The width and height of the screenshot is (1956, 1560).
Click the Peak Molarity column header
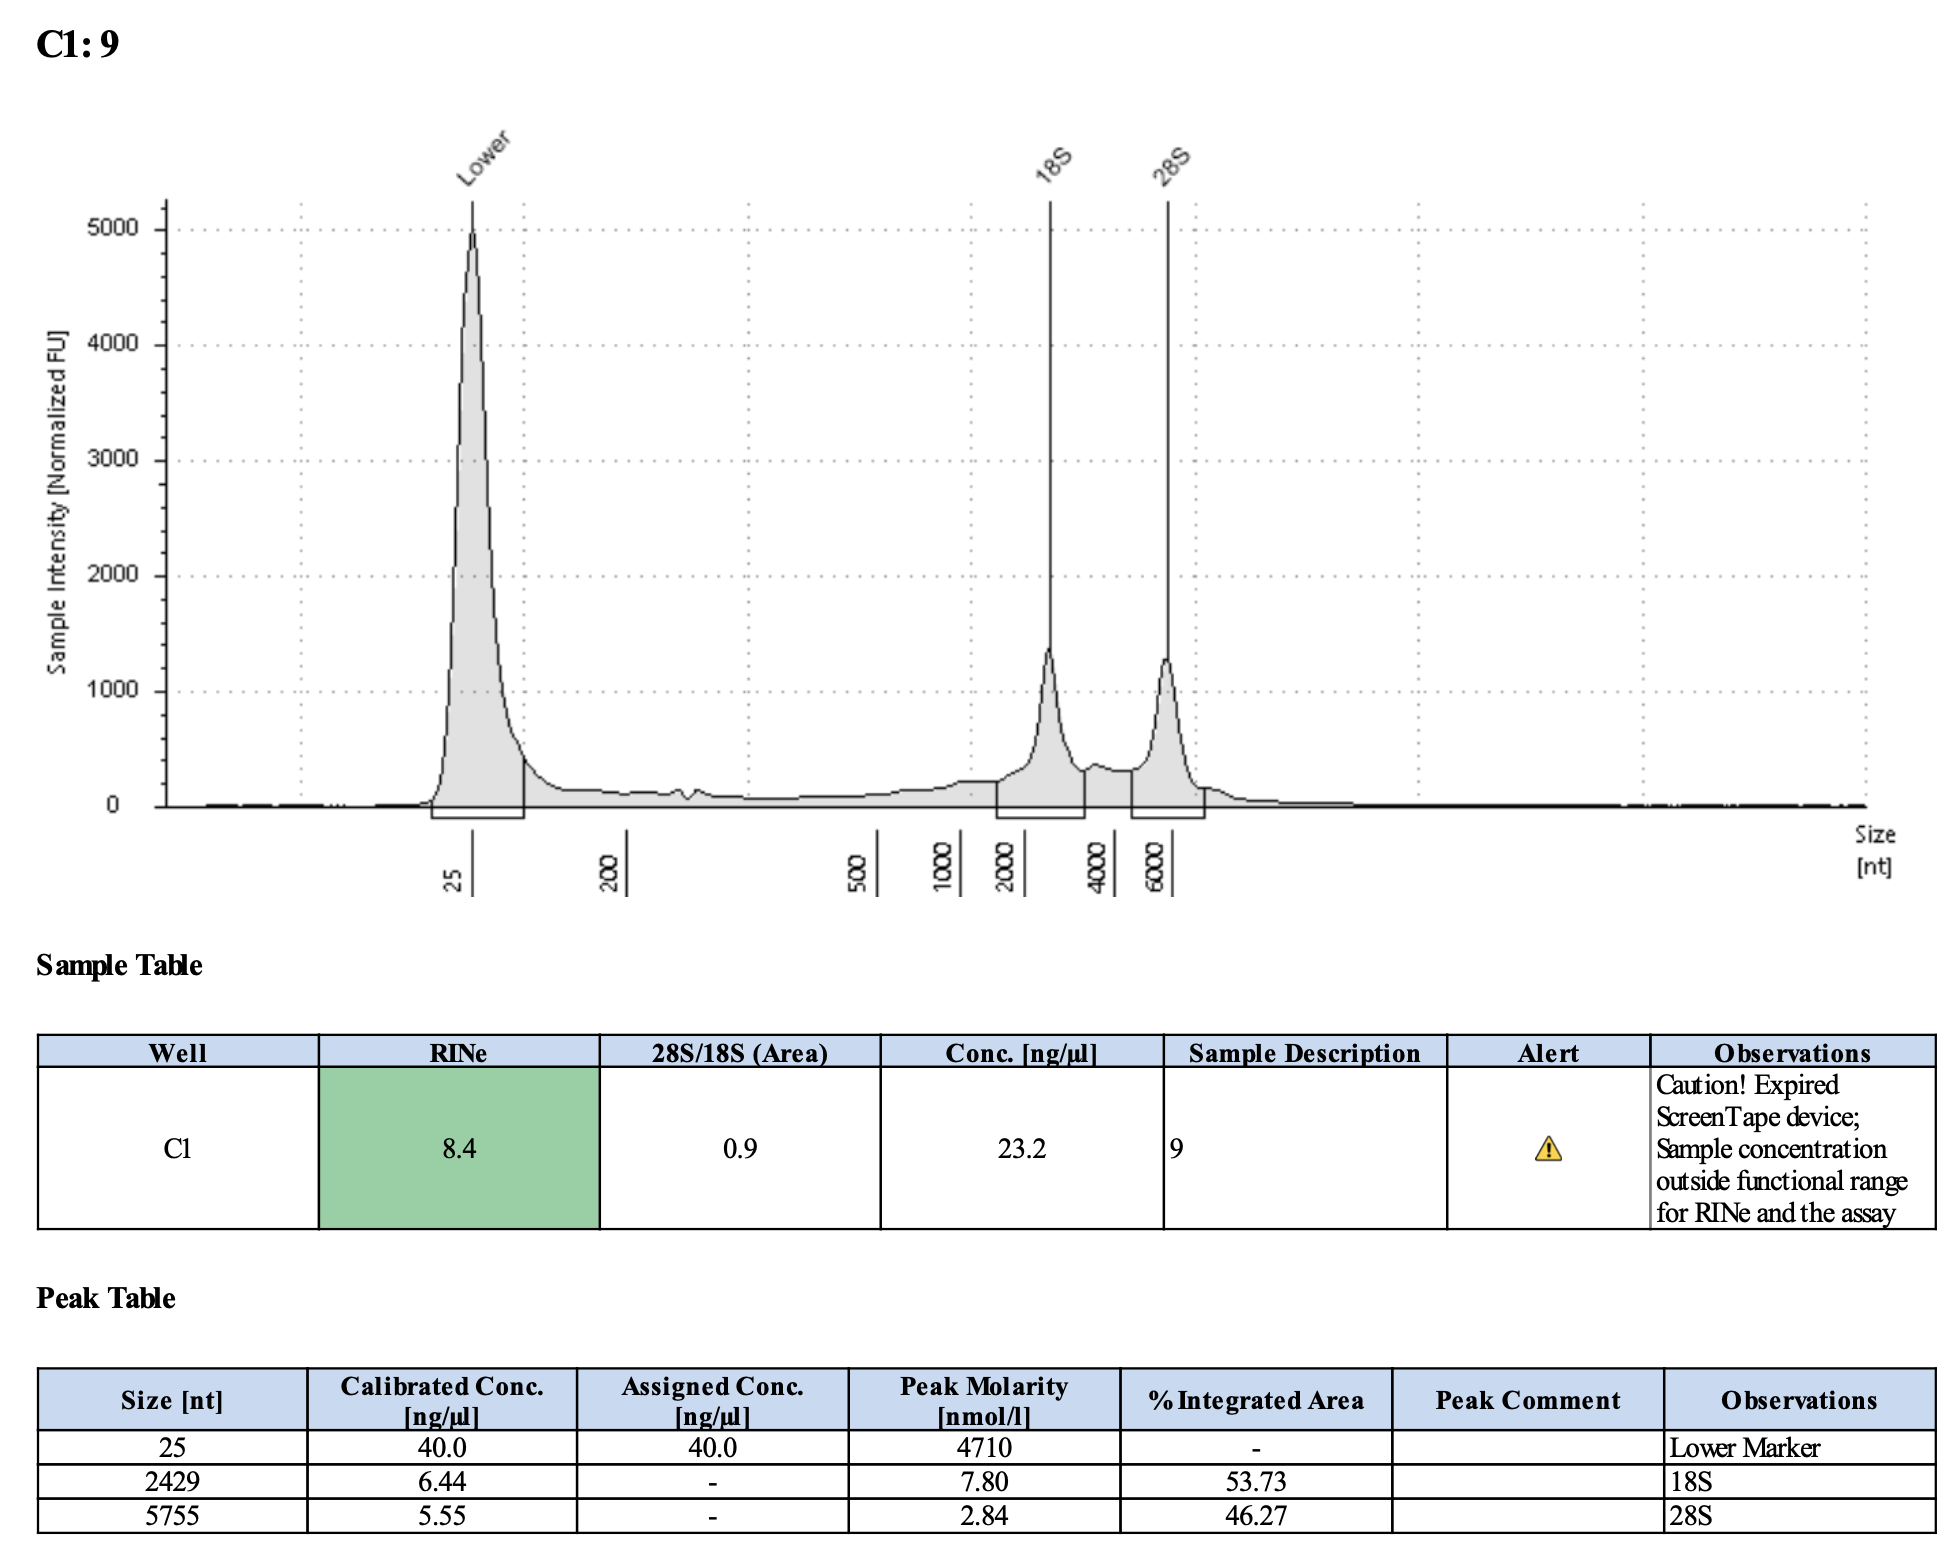pyautogui.click(x=984, y=1400)
